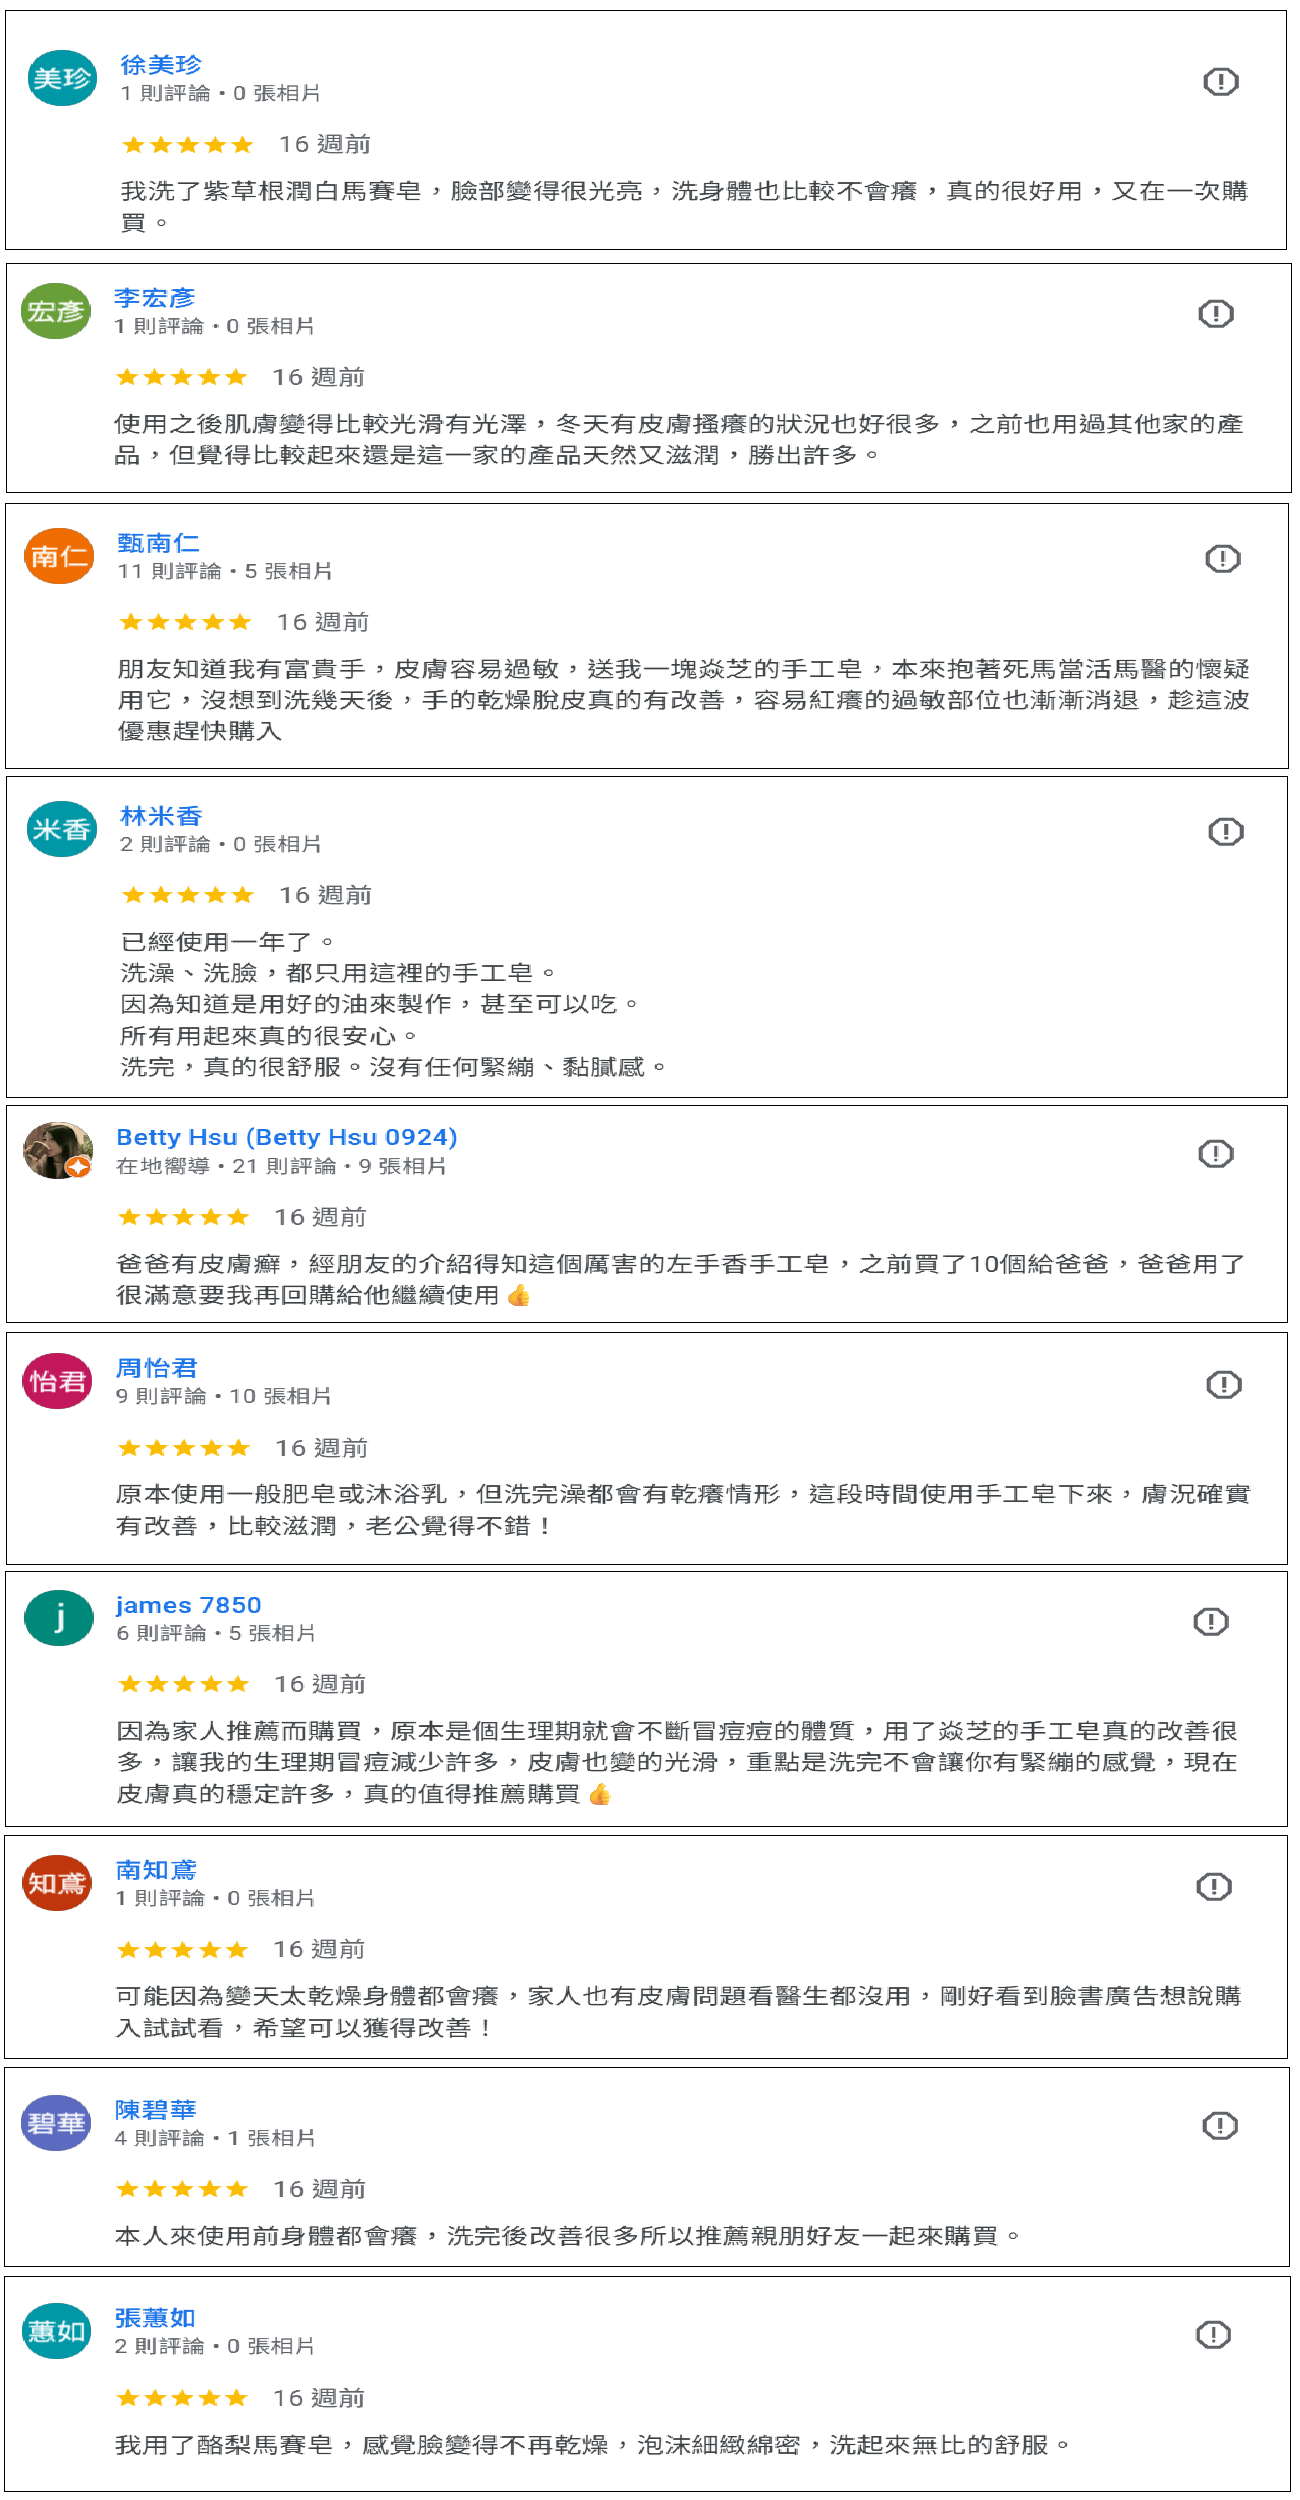Click the report icon next to 張蕙如's review
1300x2500 pixels.
pos(1213,2335)
